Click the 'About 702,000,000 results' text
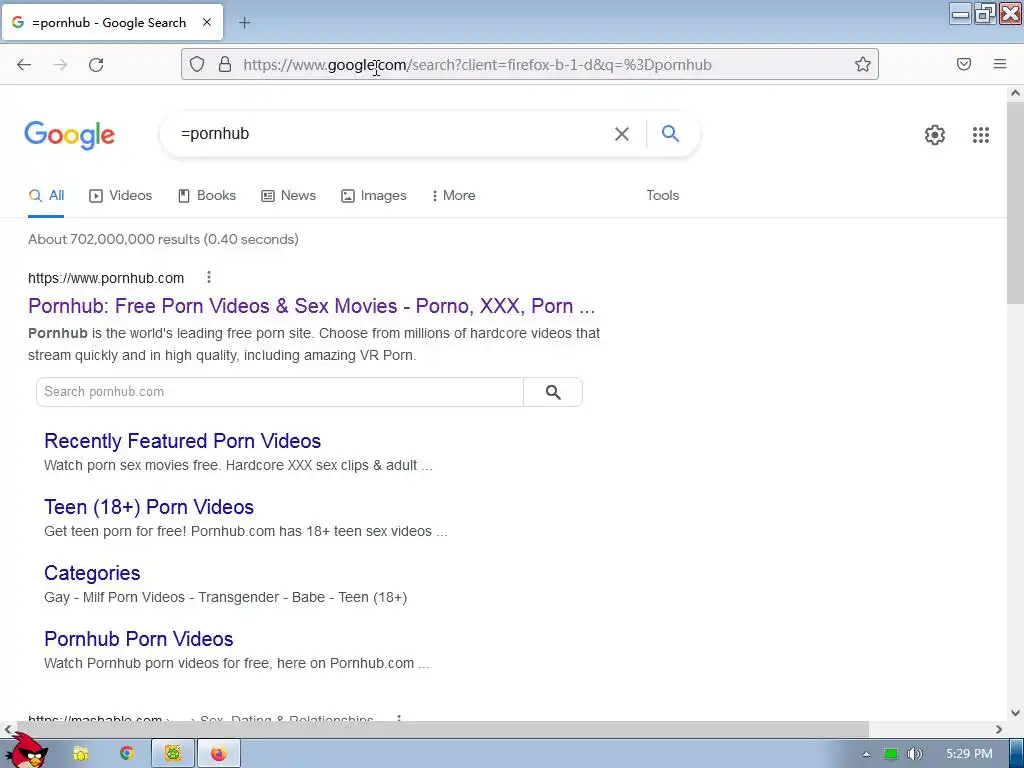This screenshot has height=768, width=1024. click(163, 239)
